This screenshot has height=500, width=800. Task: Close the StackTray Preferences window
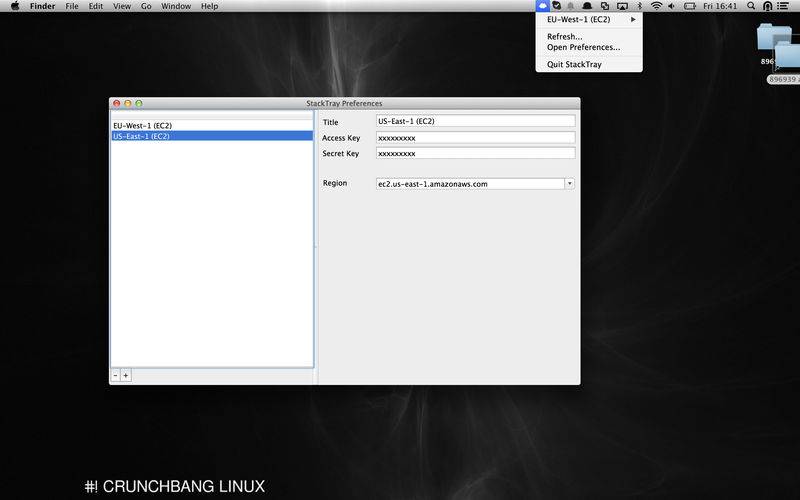pos(116,103)
